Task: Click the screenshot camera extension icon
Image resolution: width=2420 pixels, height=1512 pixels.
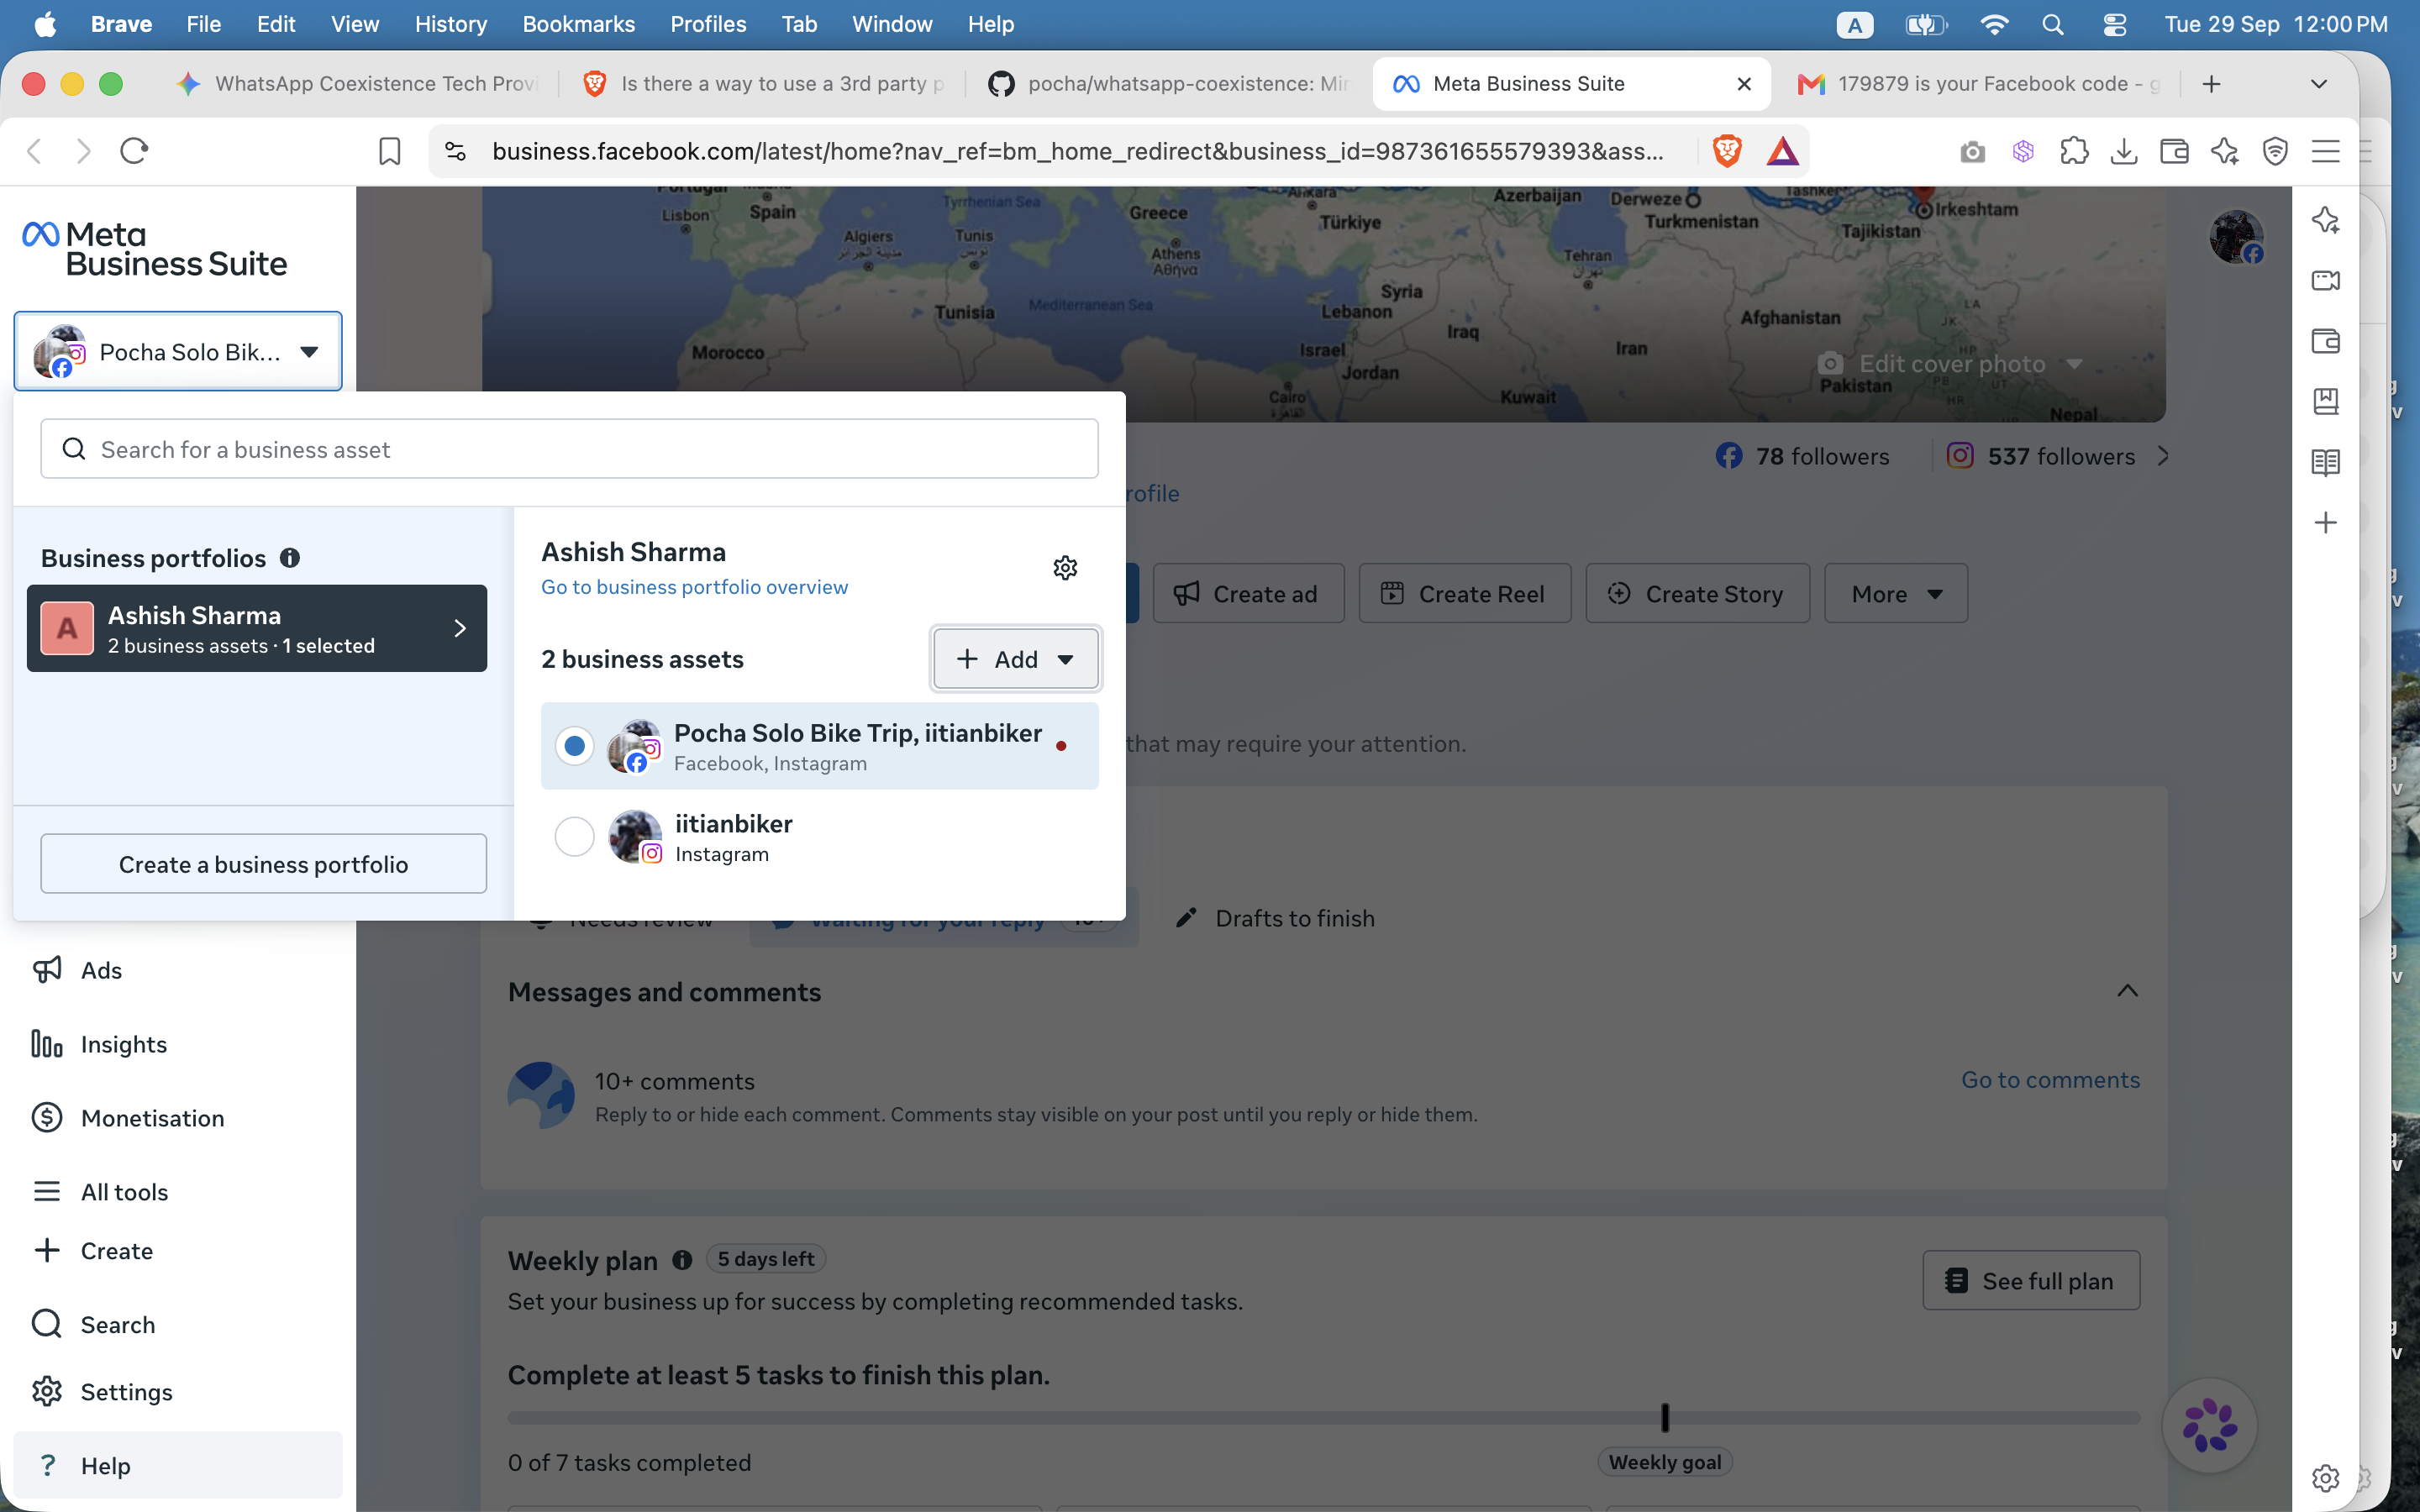Action: (1972, 151)
